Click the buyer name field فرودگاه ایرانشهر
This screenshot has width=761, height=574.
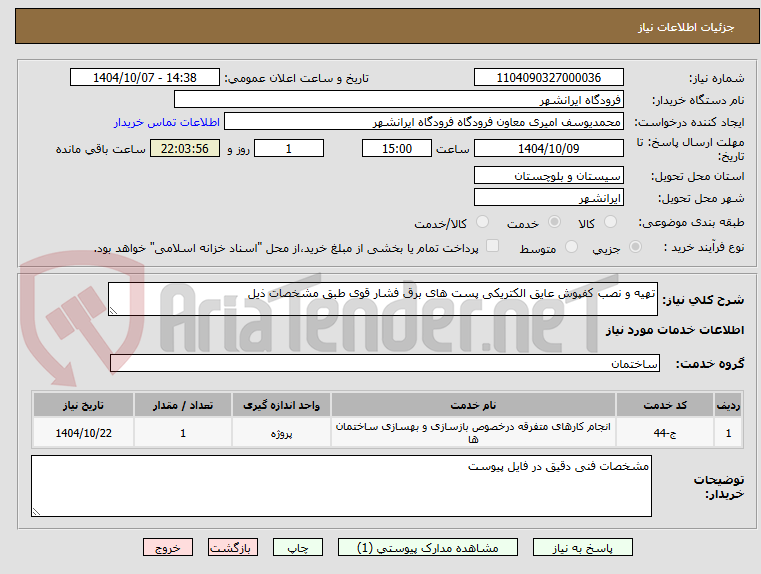pyautogui.click(x=398, y=99)
